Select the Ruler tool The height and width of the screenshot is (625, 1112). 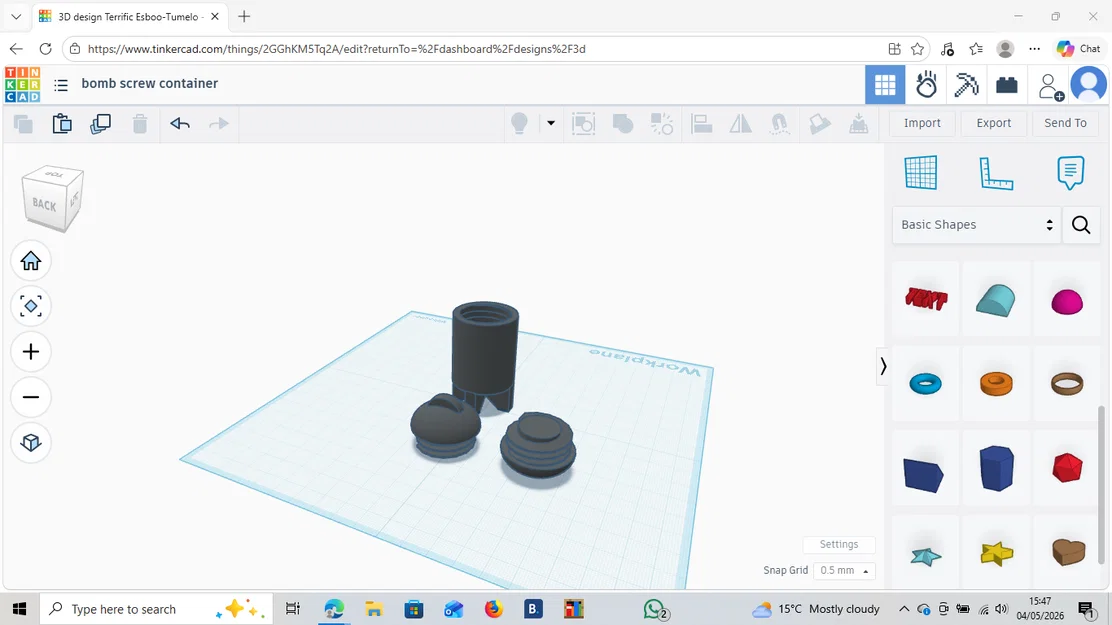point(996,172)
